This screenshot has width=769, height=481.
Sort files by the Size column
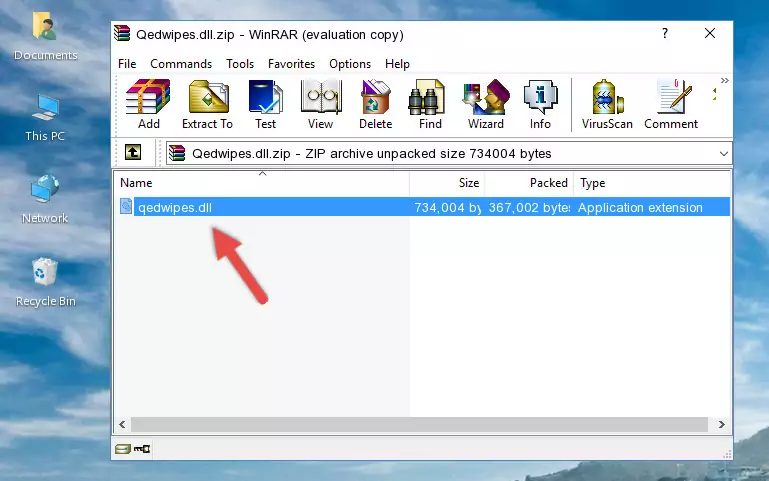coord(447,183)
